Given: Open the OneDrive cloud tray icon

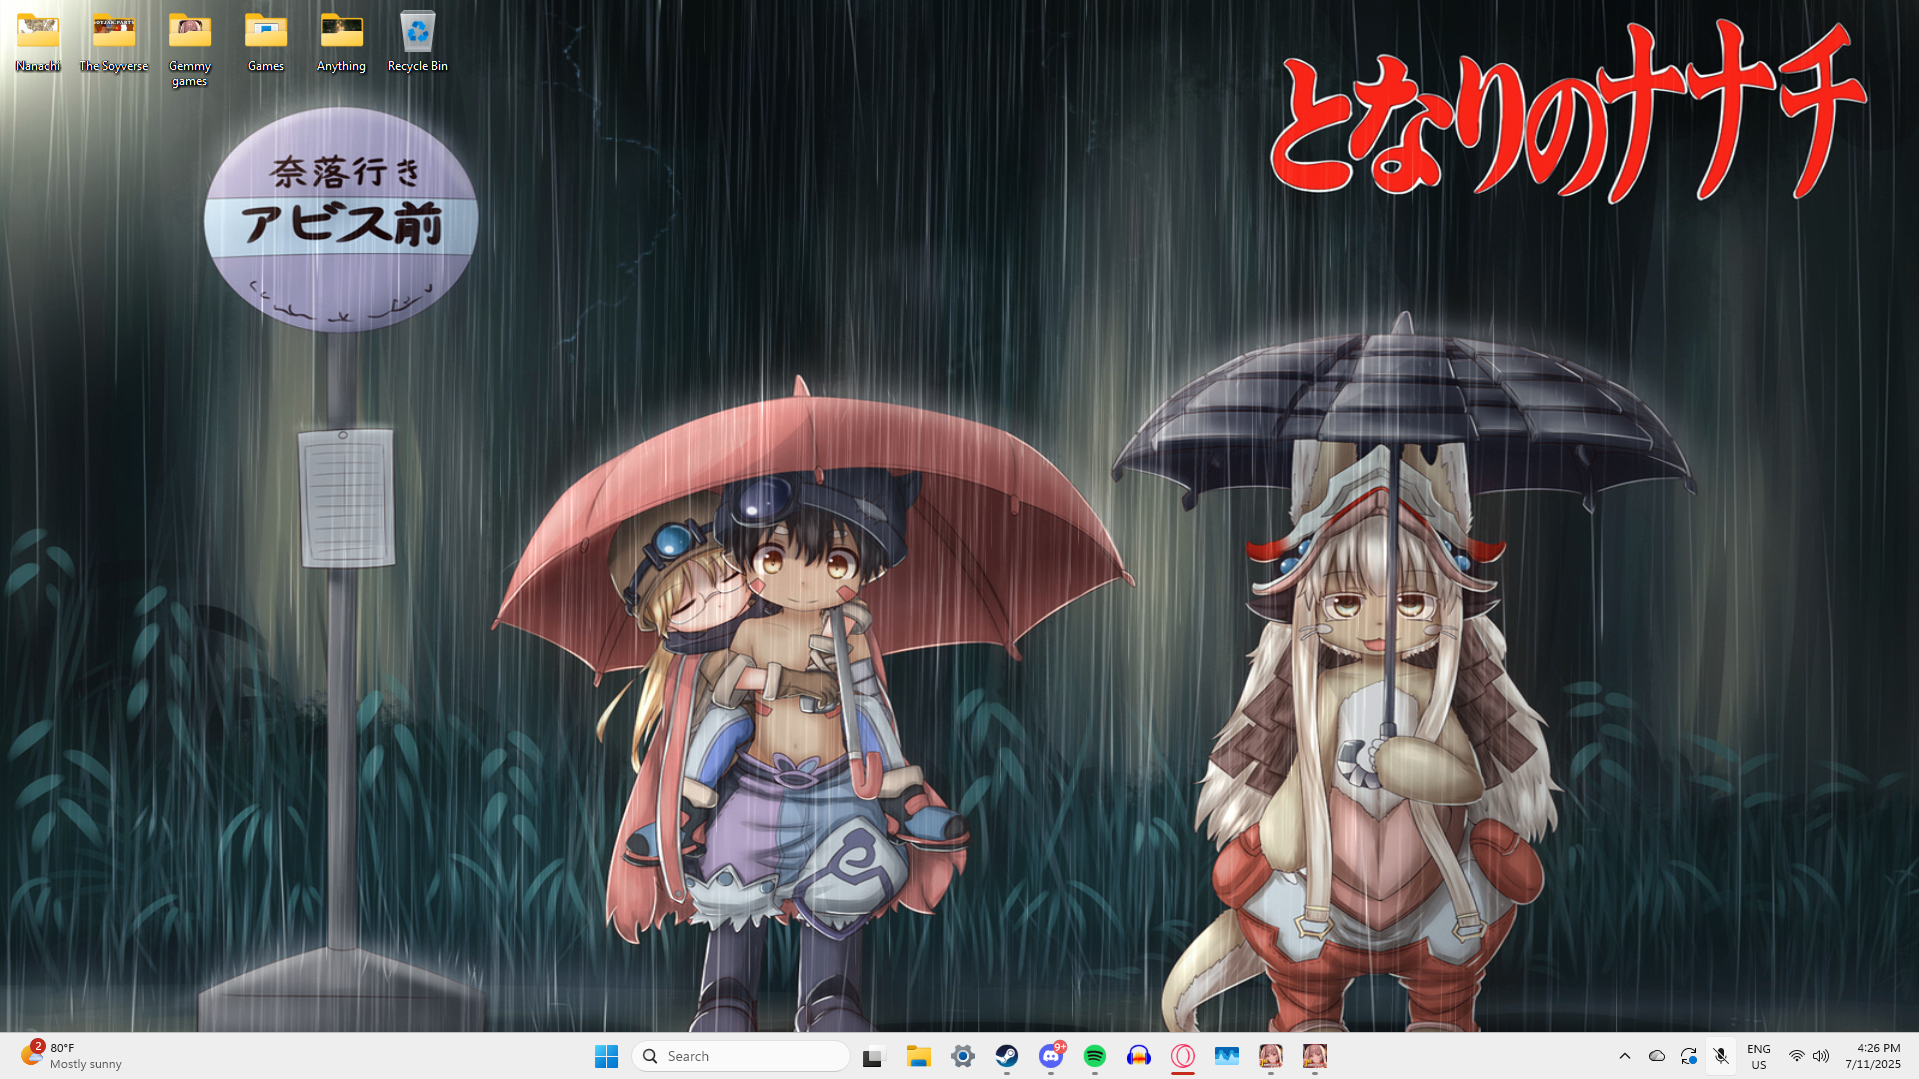Looking at the screenshot, I should click(1657, 1056).
